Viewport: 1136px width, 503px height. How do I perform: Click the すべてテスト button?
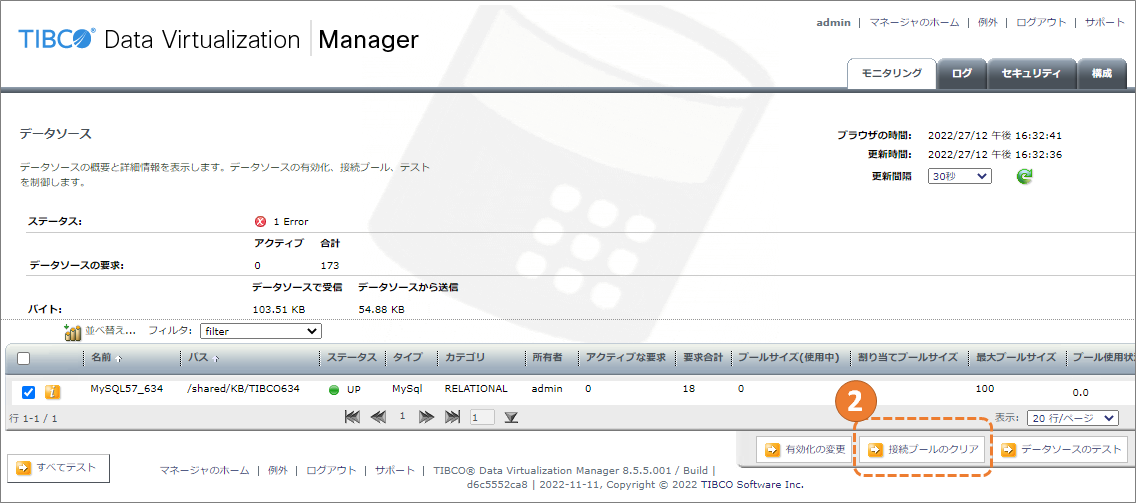click(x=58, y=467)
